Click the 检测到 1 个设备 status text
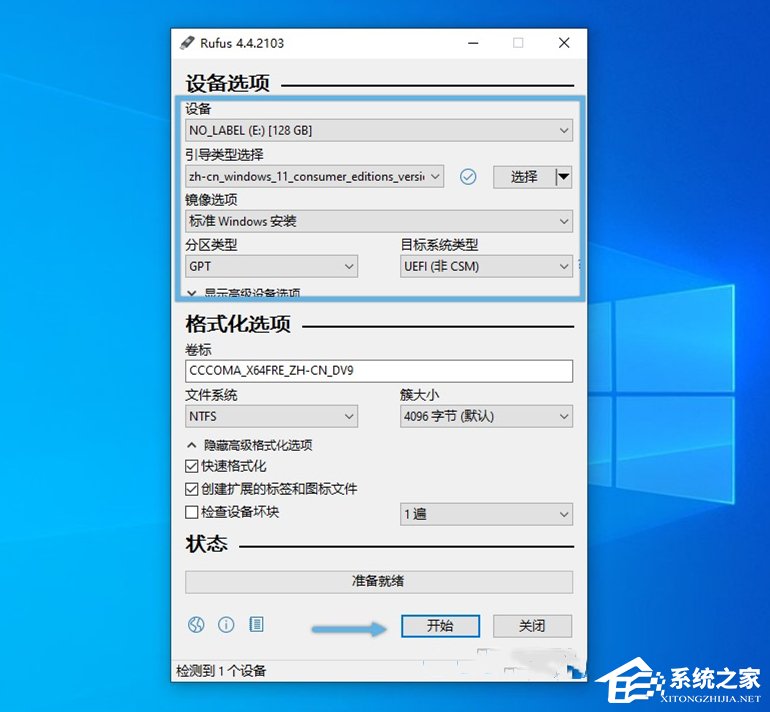The width and height of the screenshot is (770, 712). tap(221, 670)
